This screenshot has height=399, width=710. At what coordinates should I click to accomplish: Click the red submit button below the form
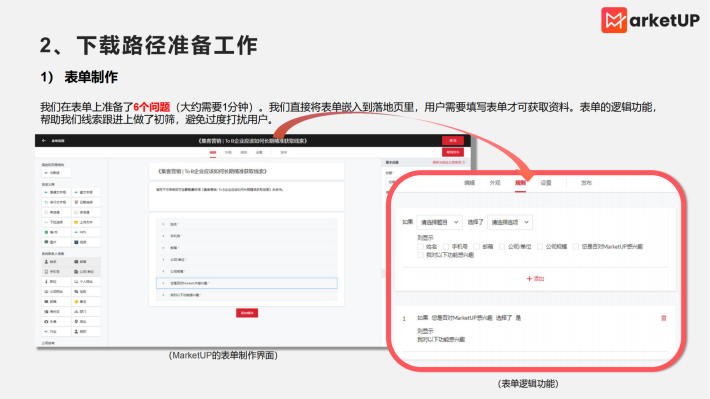(247, 313)
